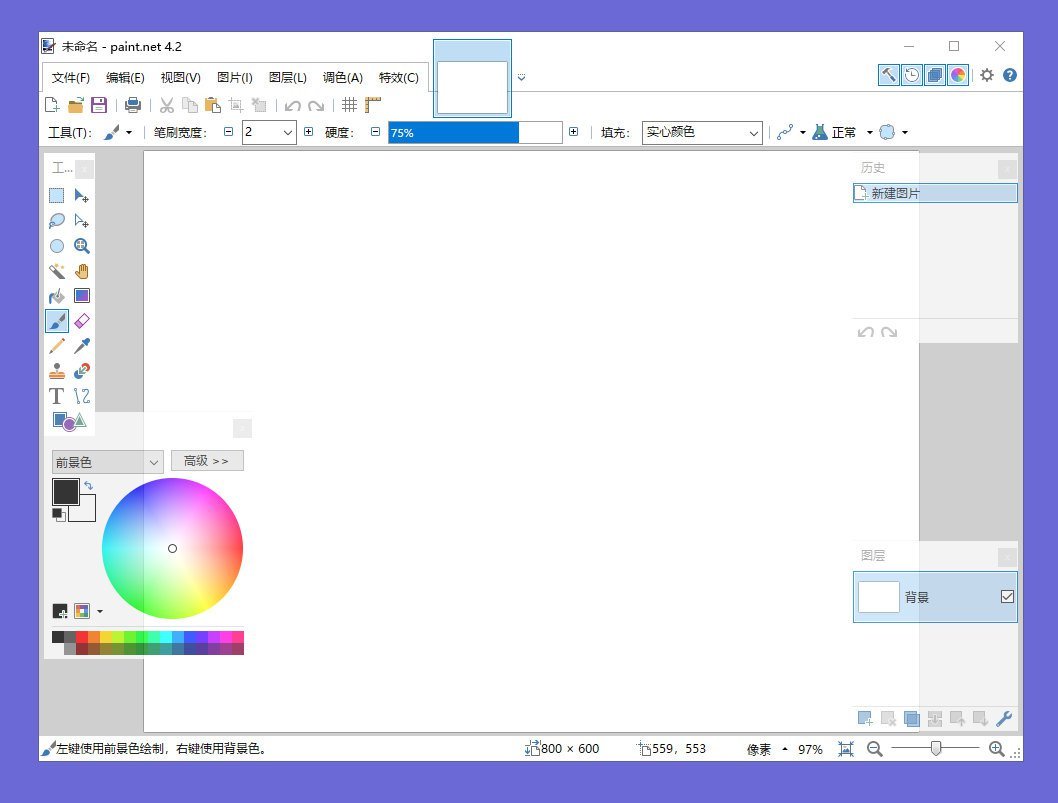Select the Clone Stamp tool
This screenshot has width=1058, height=803.
click(57, 370)
